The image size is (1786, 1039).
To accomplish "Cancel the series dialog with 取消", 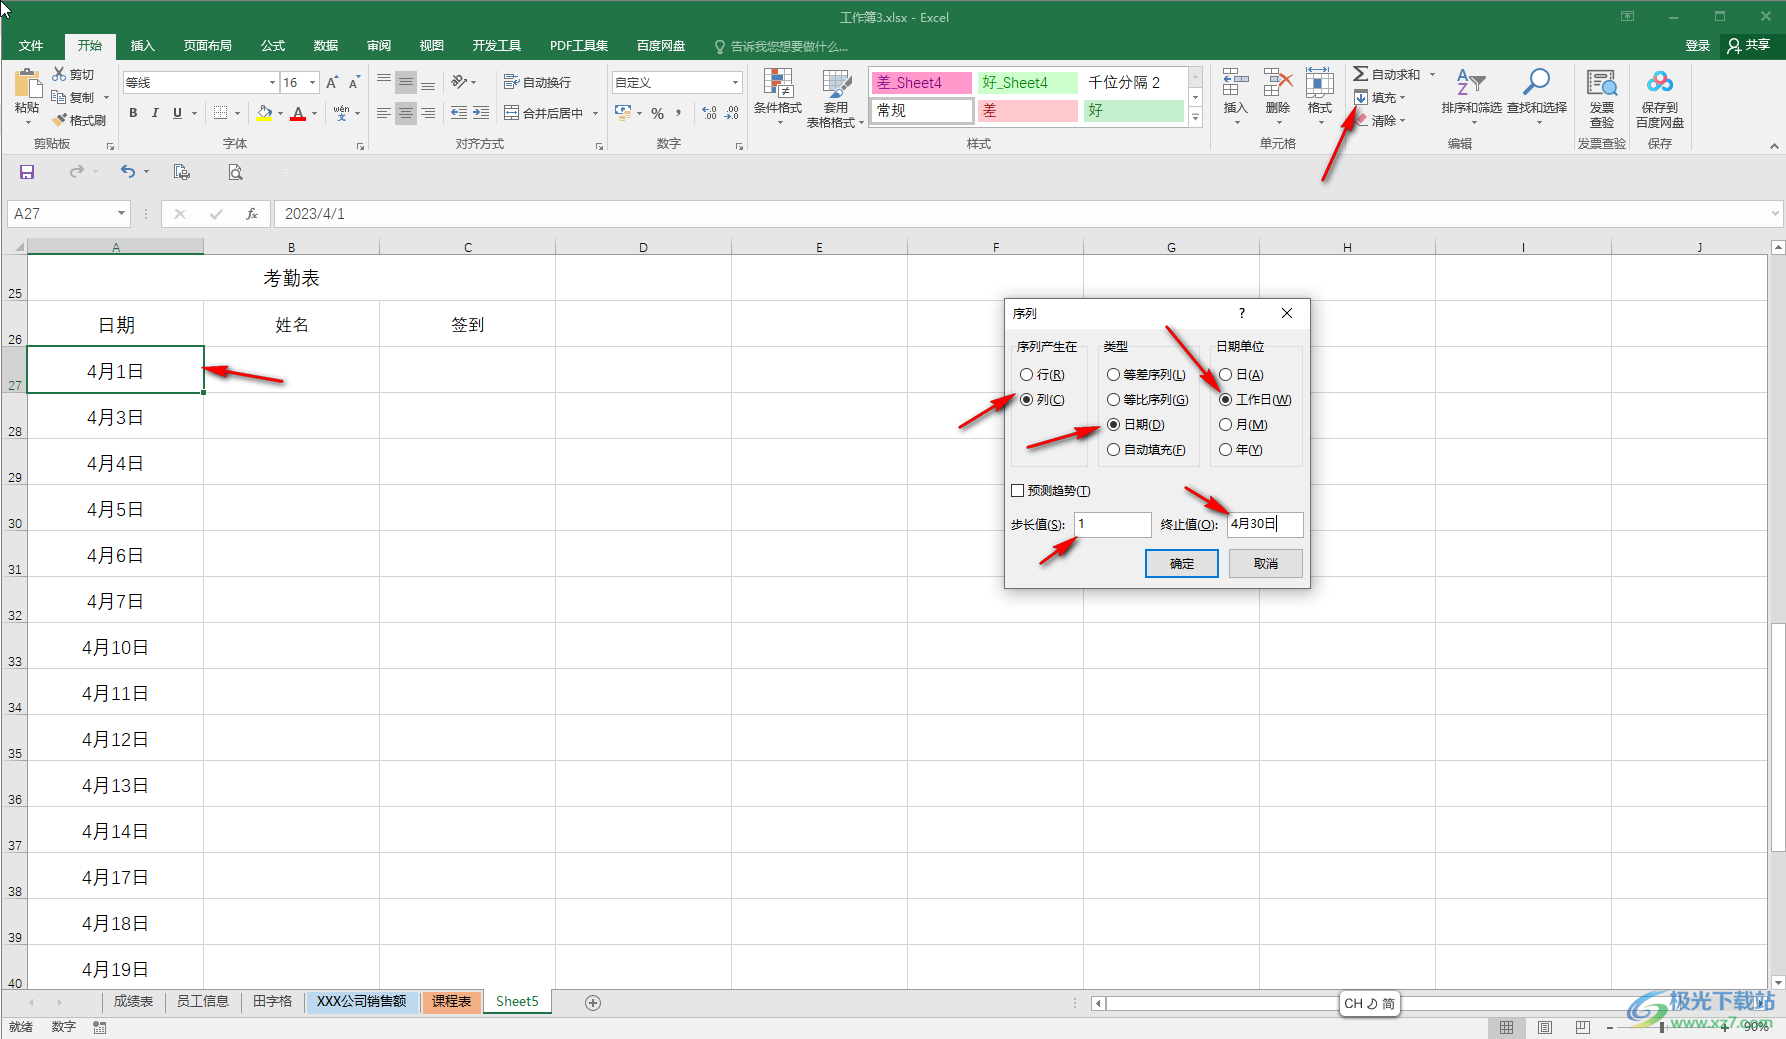I will (x=1265, y=564).
